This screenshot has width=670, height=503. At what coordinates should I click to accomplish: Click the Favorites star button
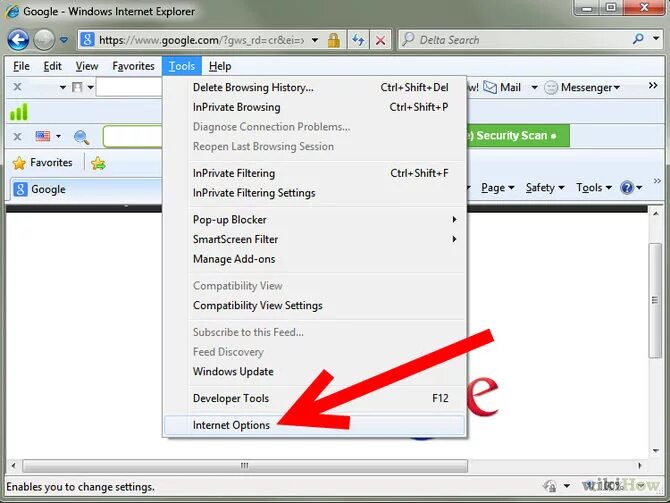tap(43, 162)
